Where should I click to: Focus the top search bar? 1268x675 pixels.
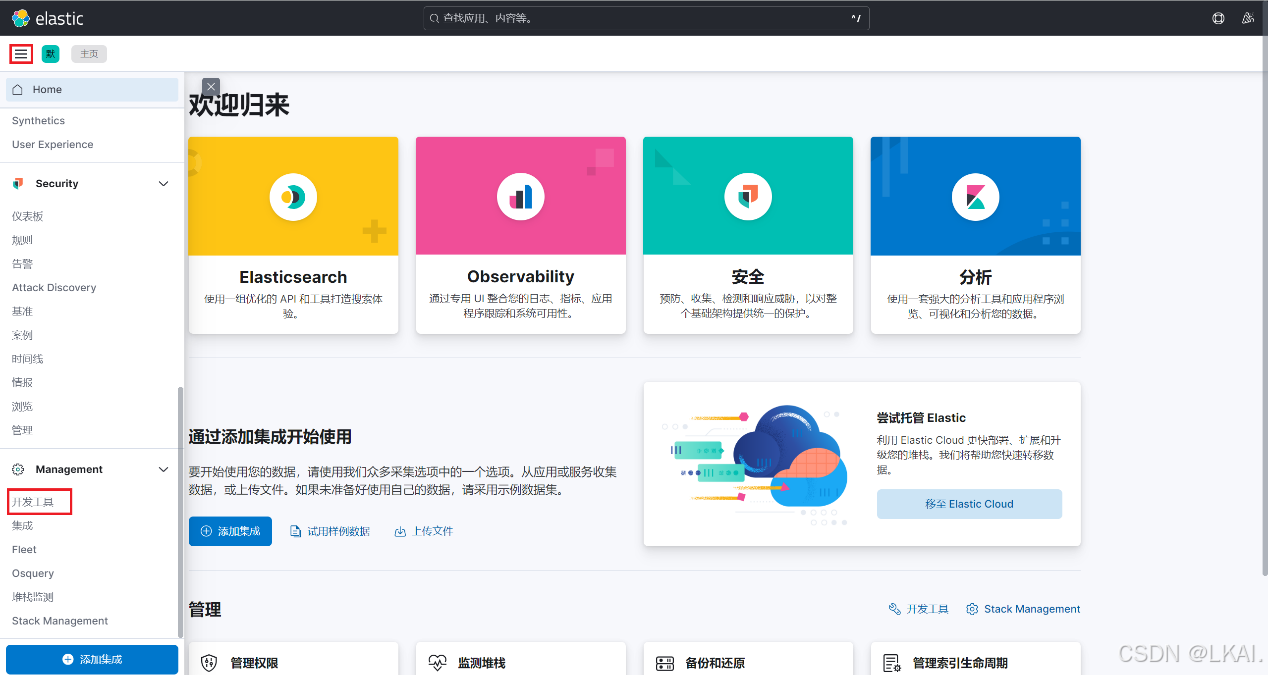pyautogui.click(x=646, y=18)
